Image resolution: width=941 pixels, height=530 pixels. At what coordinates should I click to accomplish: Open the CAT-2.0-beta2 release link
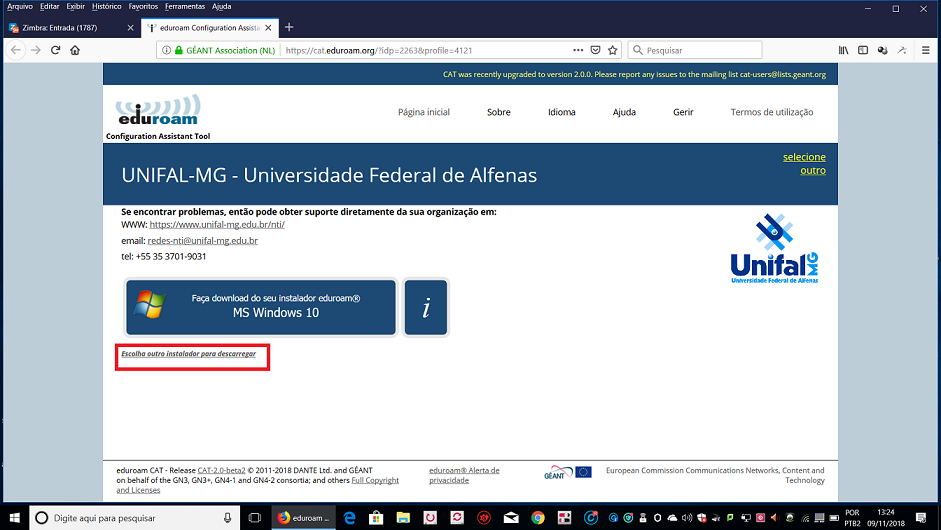pyautogui.click(x=221, y=471)
